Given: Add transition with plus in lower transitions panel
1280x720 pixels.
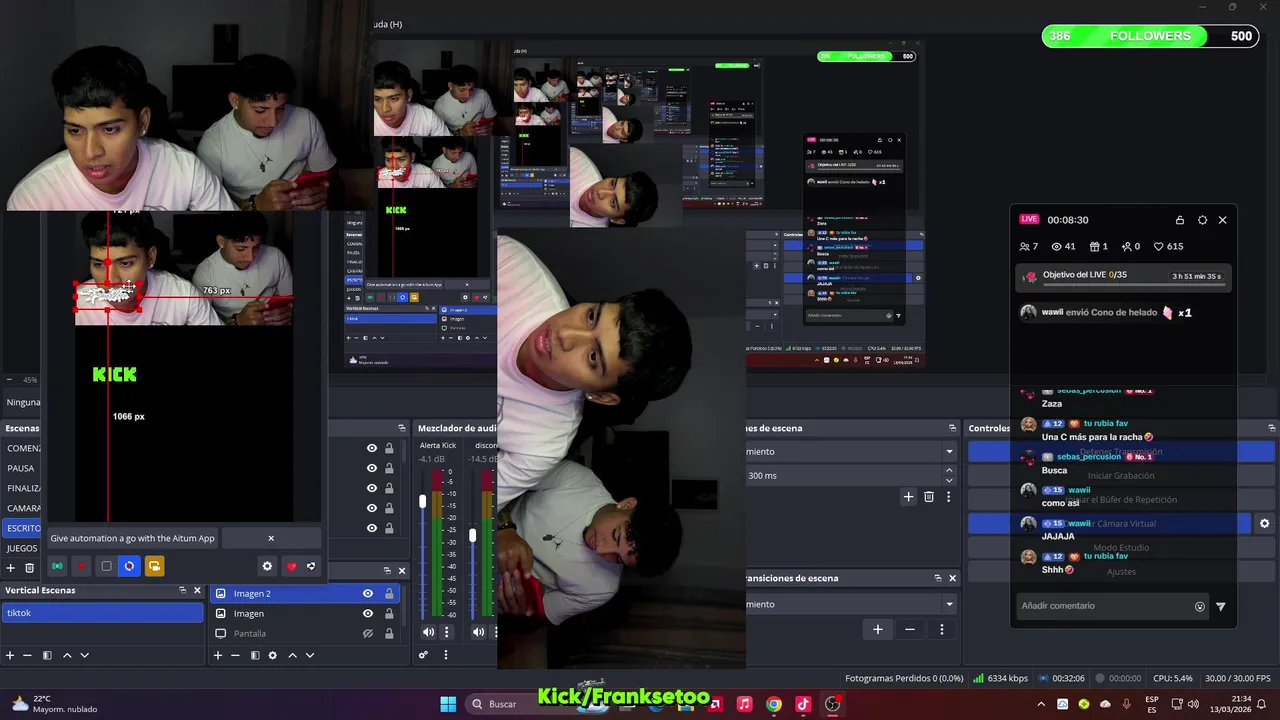Looking at the screenshot, I should tap(877, 629).
